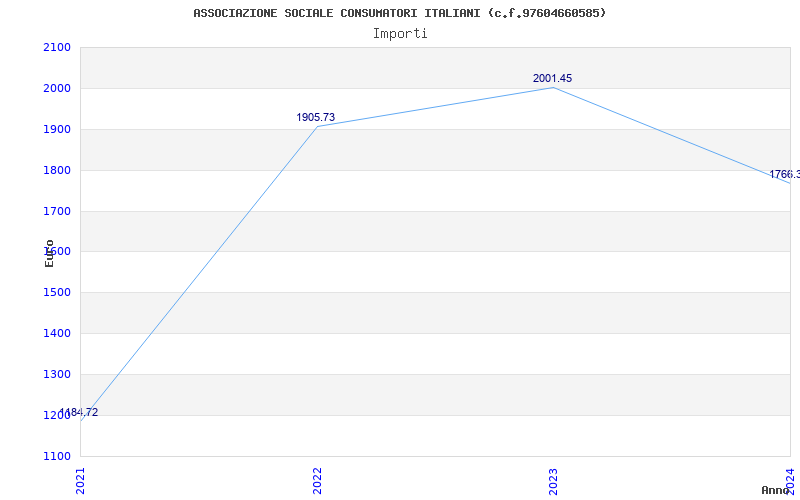Viewport: 800px width, 500px height.
Task: Click the 1300 y-axis tick label
Action: coord(57,374)
